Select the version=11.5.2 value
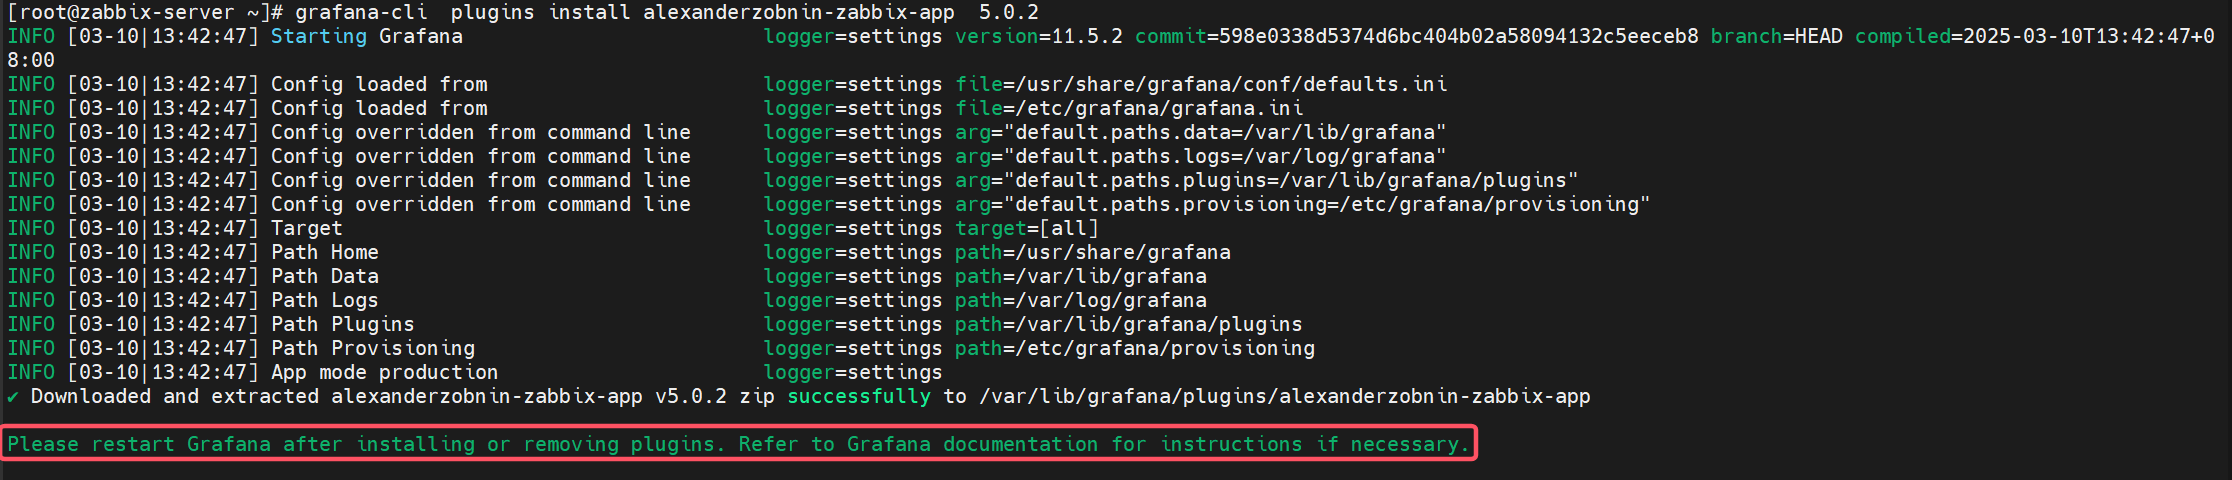 [1039, 37]
